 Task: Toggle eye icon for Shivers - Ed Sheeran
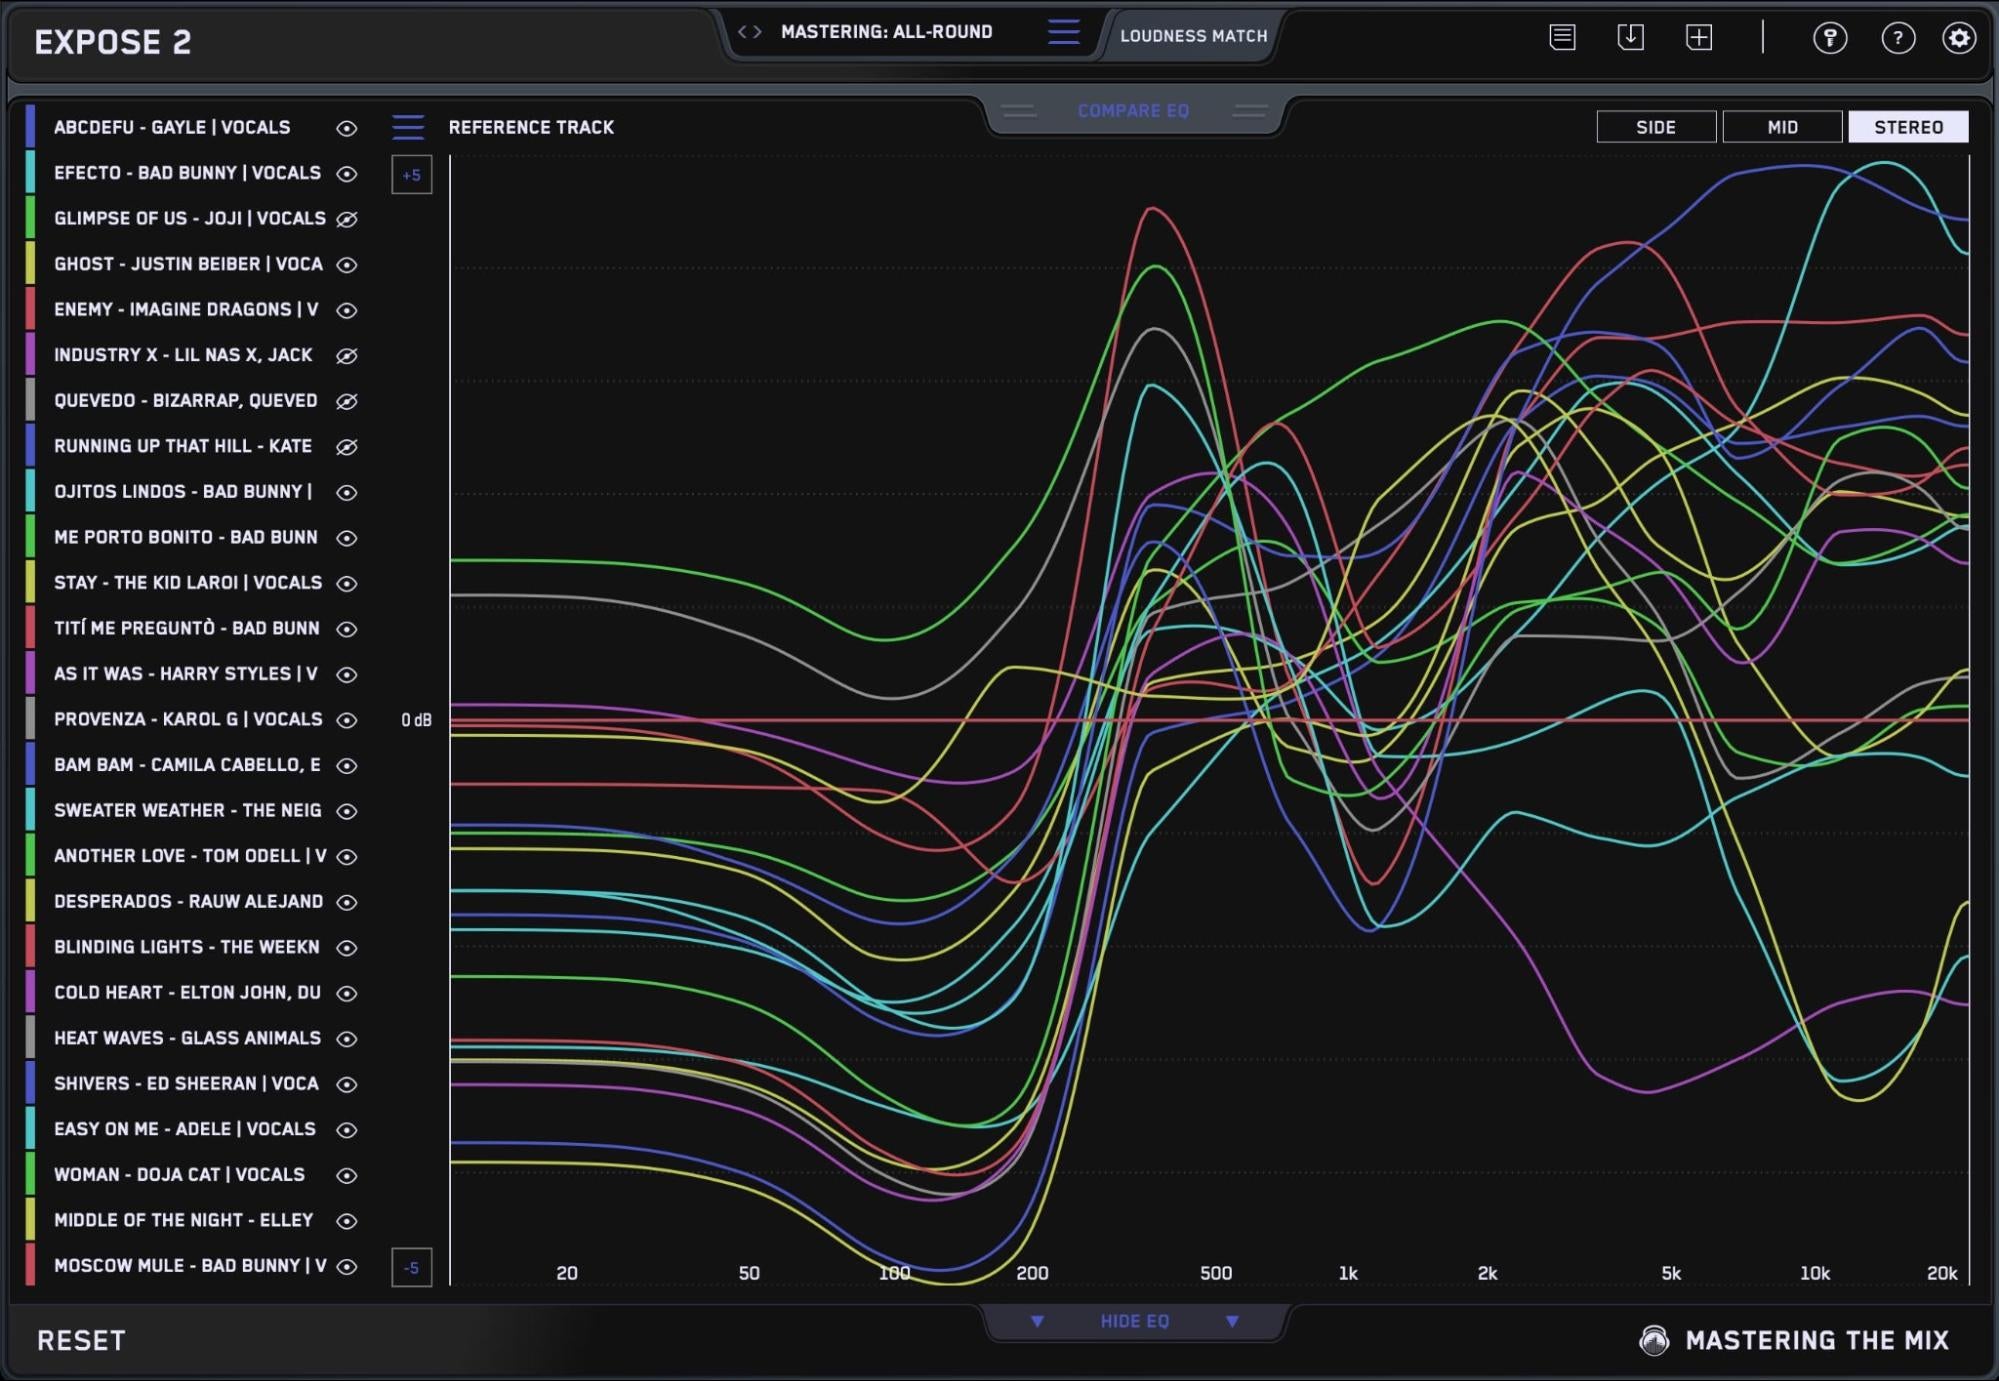[347, 1084]
